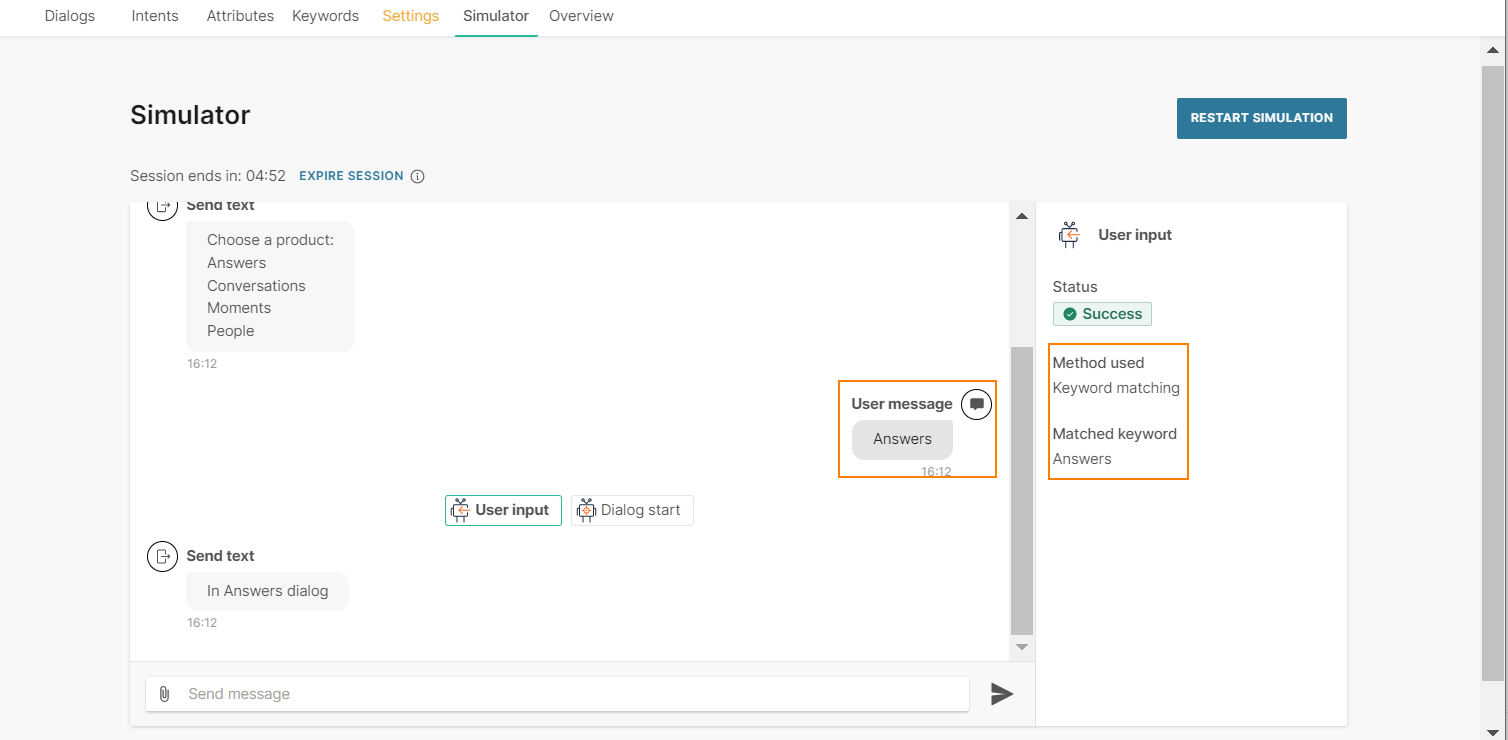Click the In Answers dialog message bubble

(267, 591)
